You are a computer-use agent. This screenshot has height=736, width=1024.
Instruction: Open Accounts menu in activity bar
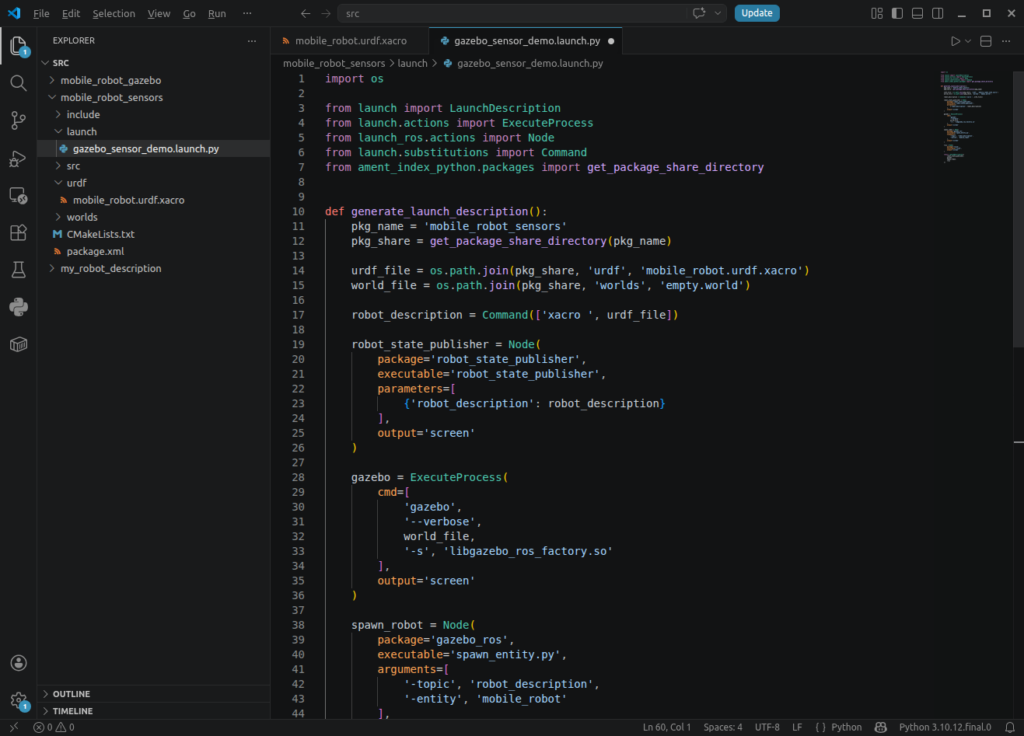[x=18, y=663]
